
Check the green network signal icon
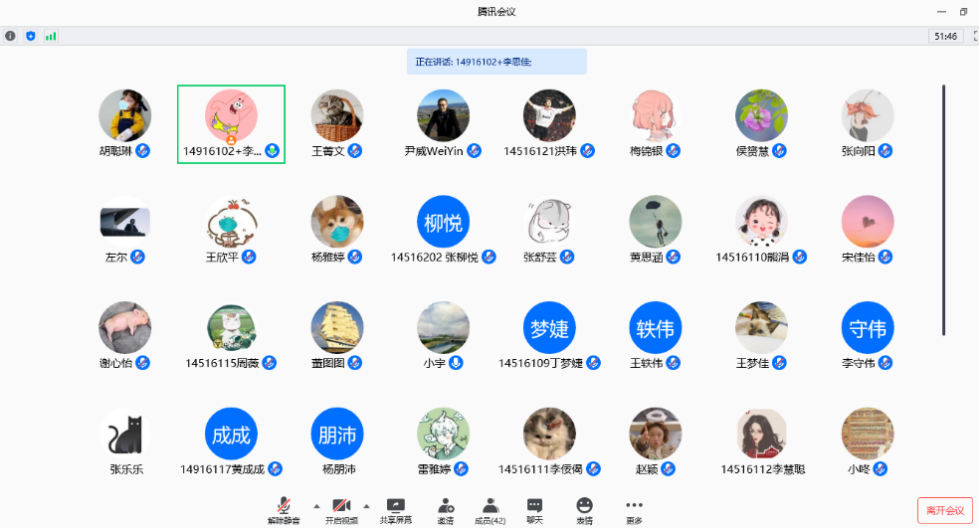click(50, 36)
